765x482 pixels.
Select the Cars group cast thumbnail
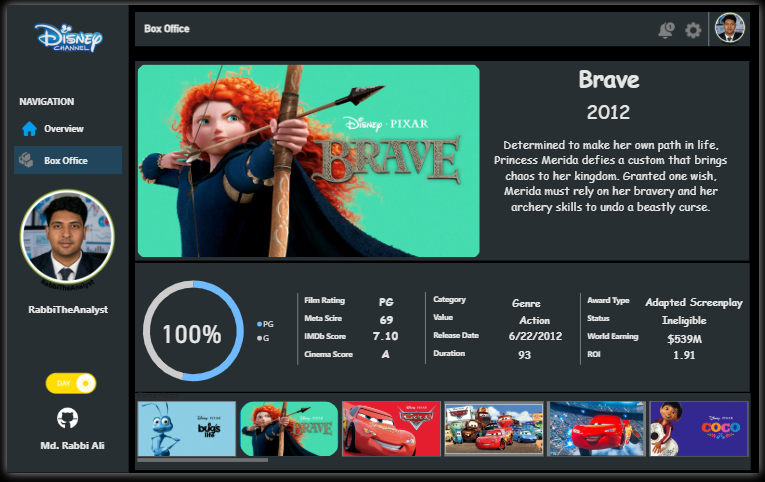[x=494, y=429]
